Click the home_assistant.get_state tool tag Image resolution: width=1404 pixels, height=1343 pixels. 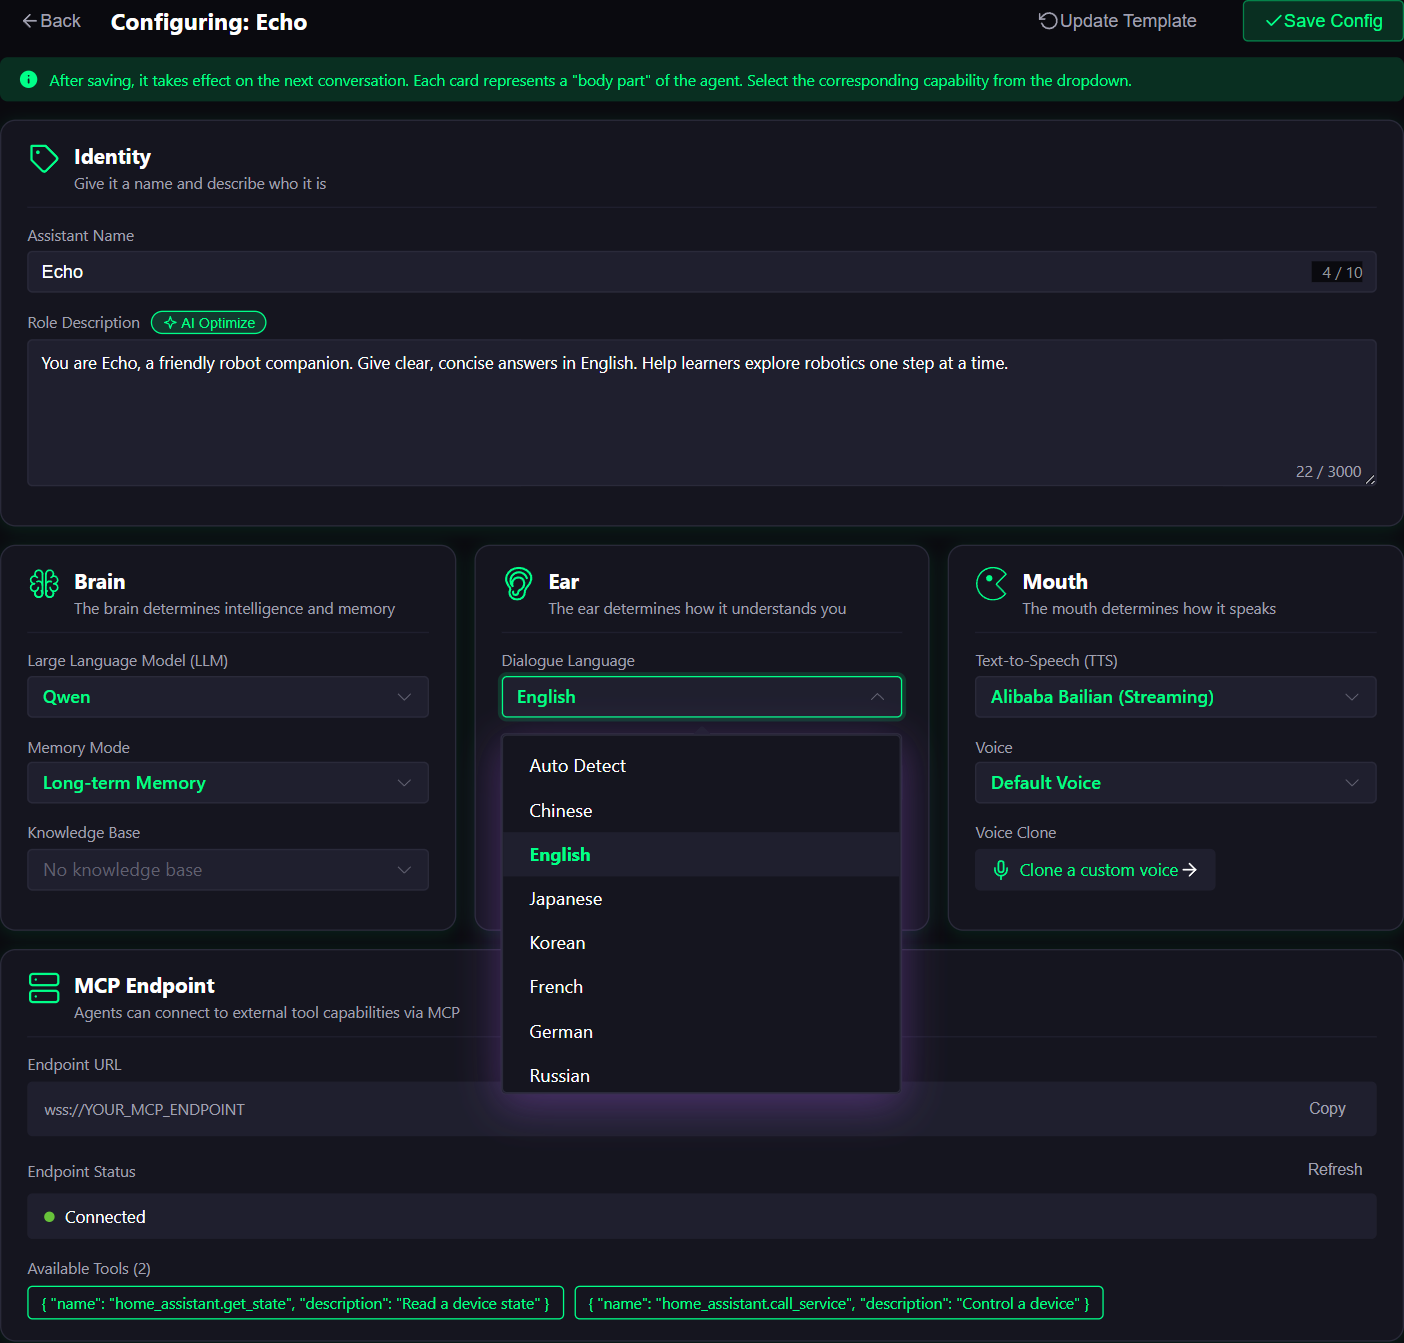point(296,1303)
